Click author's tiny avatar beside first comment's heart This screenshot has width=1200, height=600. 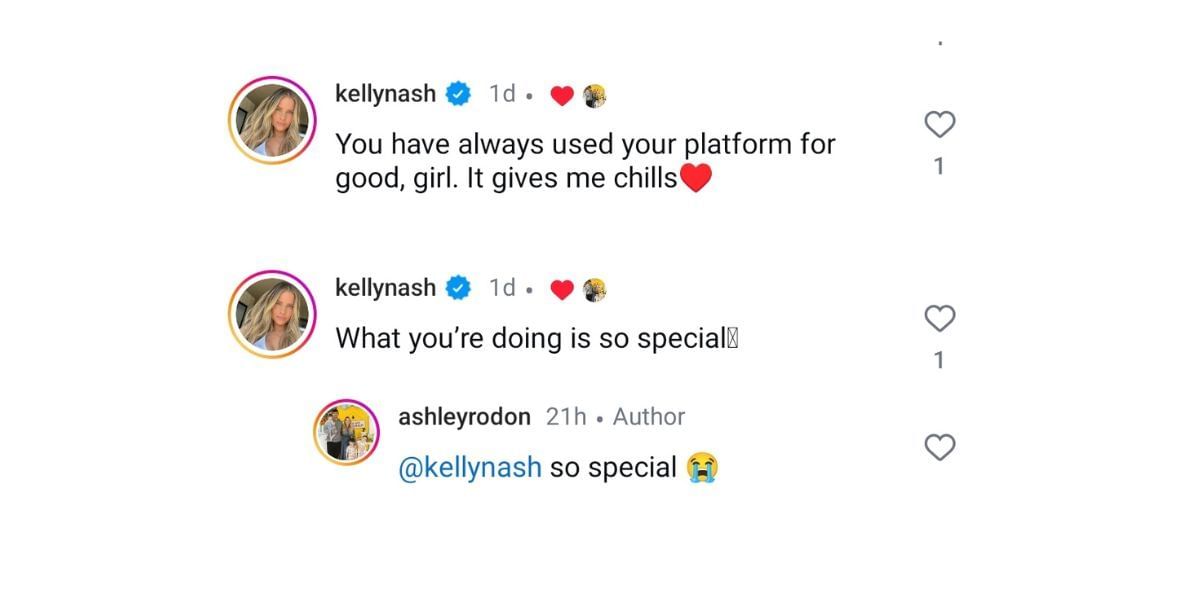[x=595, y=95]
